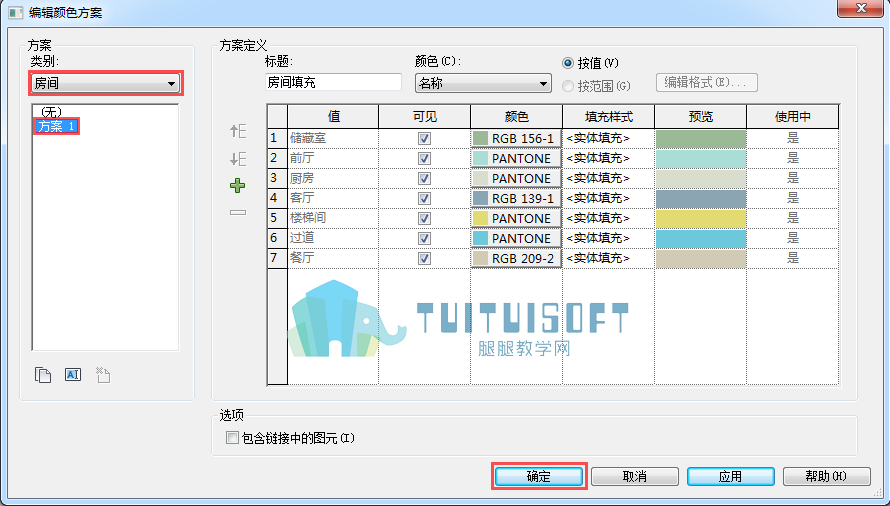Open fill pattern for 过道 row
The width and height of the screenshot is (890, 506).
pyautogui.click(x=608, y=238)
